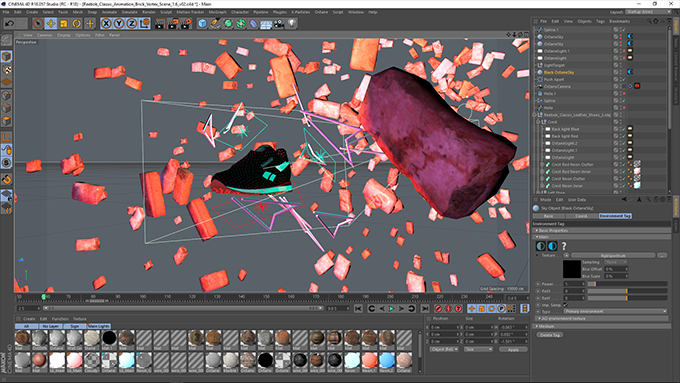
Task: Click the black texture preview swatch
Action: coord(572,269)
